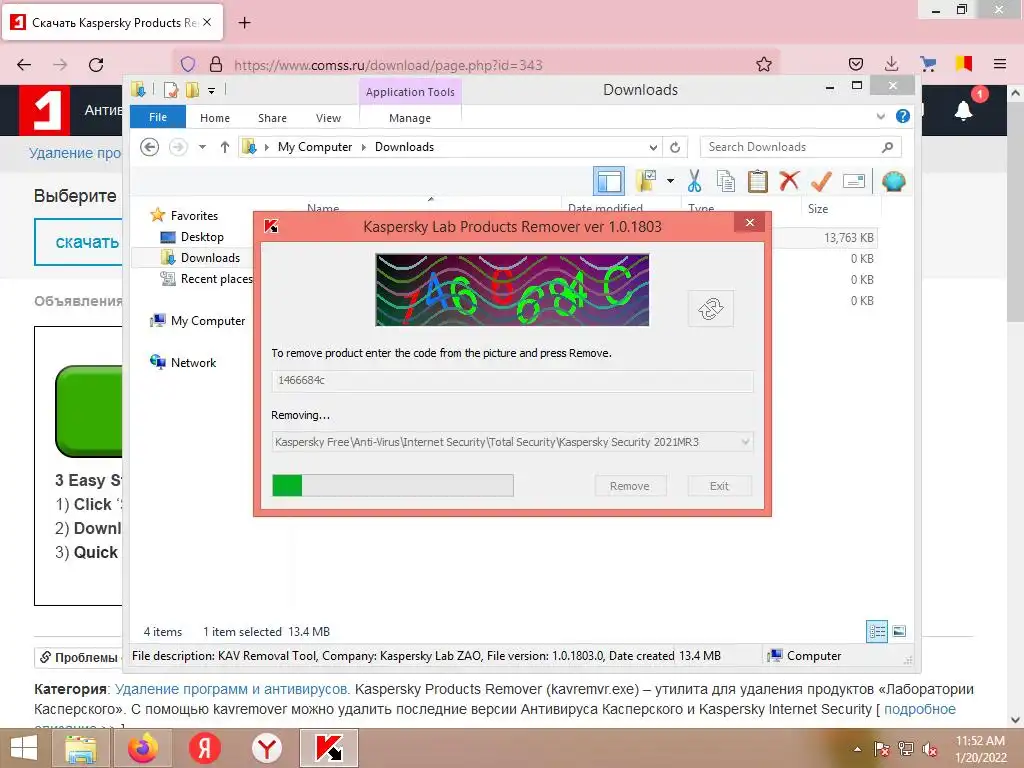
Task: Expand the Explorer ribbon with chevron
Action: coord(880,116)
